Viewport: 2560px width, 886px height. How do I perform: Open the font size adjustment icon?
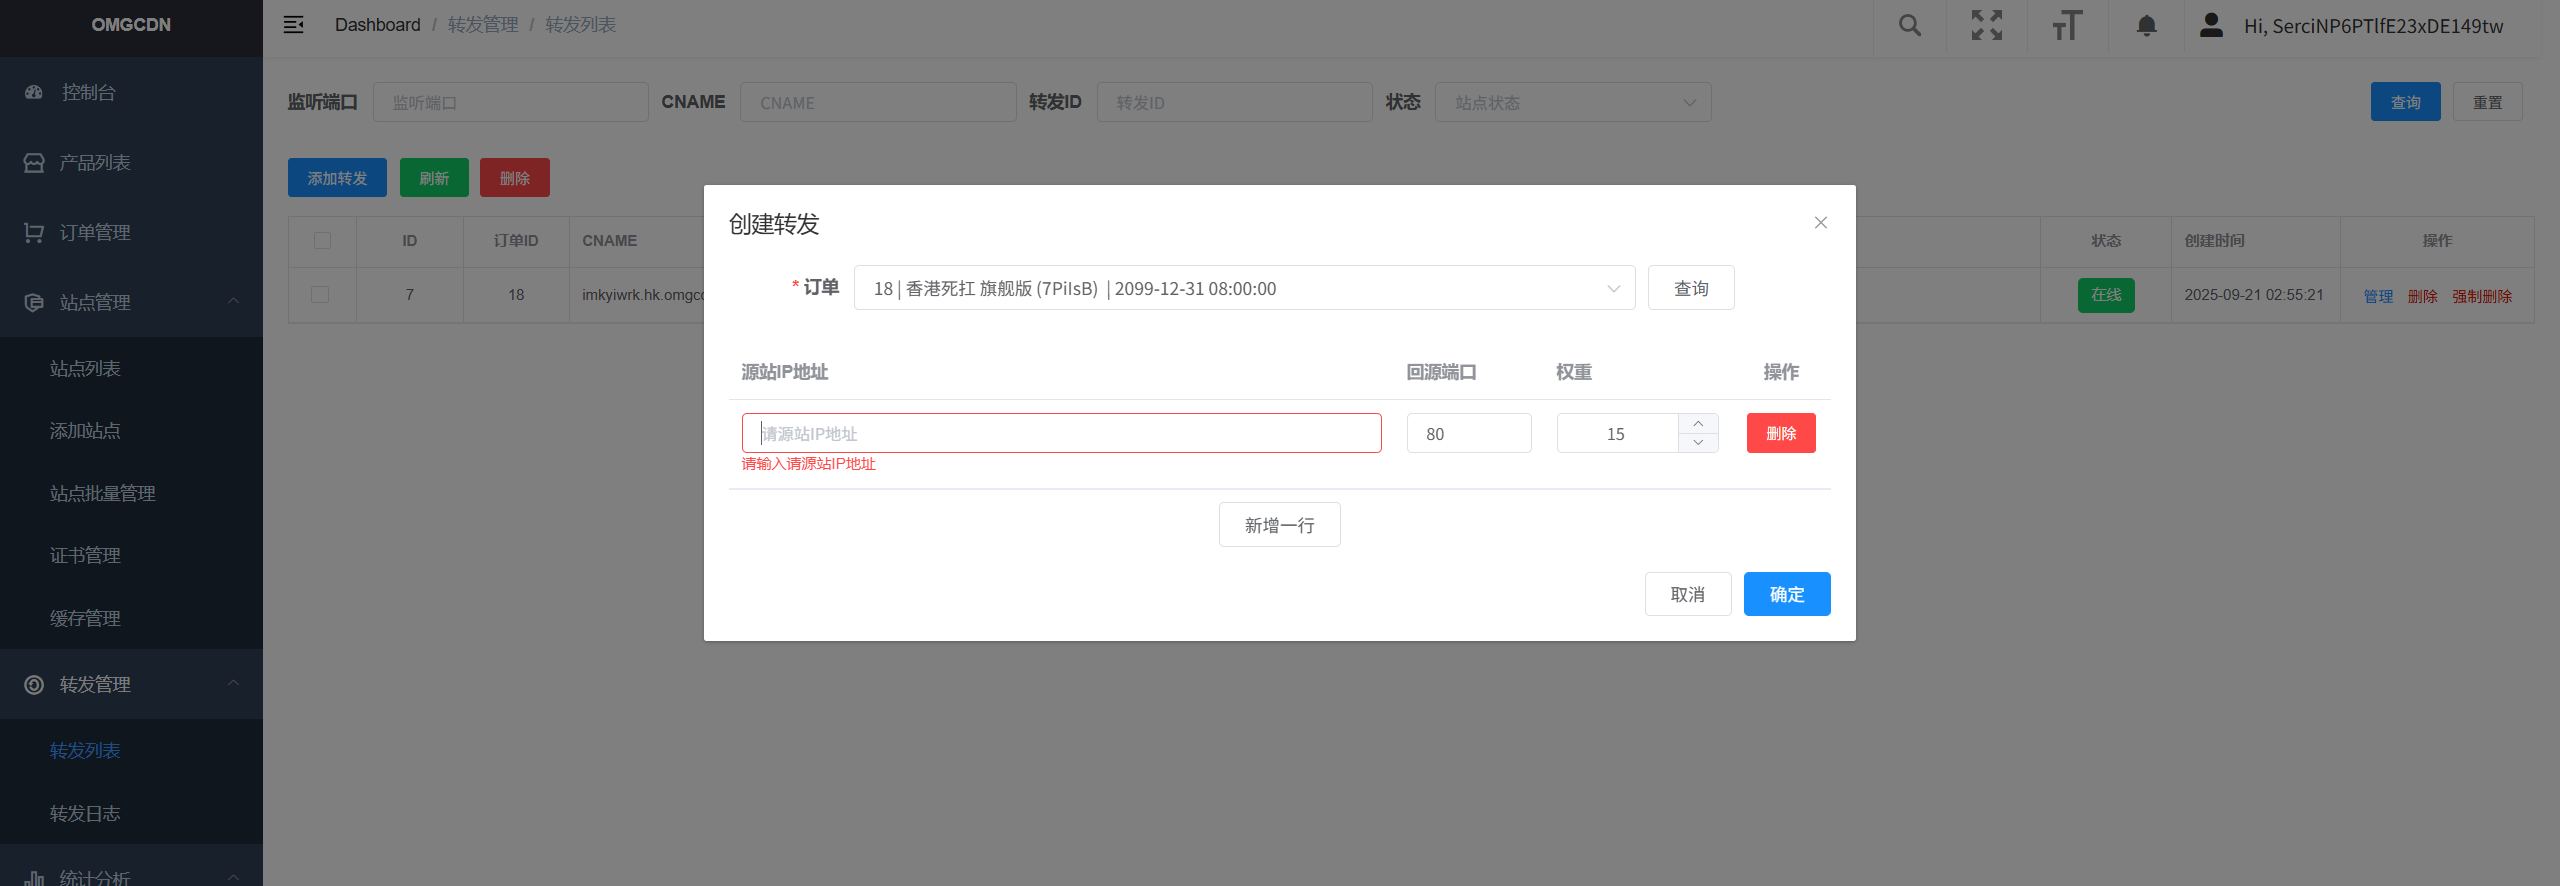point(2066,26)
